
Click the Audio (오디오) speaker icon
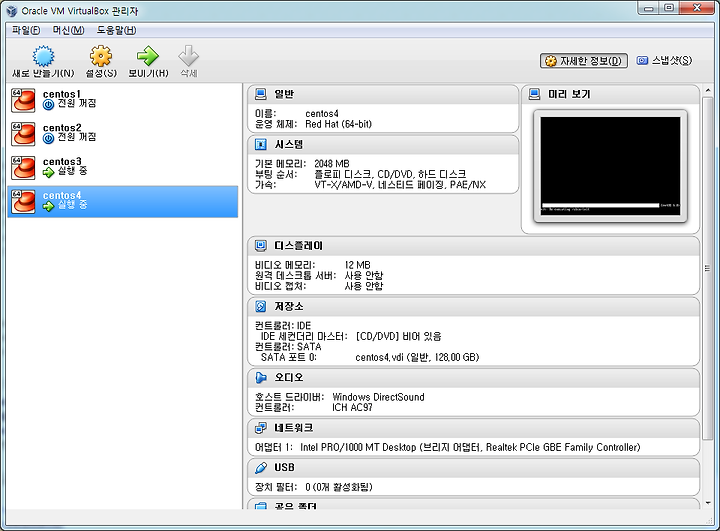click(261, 378)
